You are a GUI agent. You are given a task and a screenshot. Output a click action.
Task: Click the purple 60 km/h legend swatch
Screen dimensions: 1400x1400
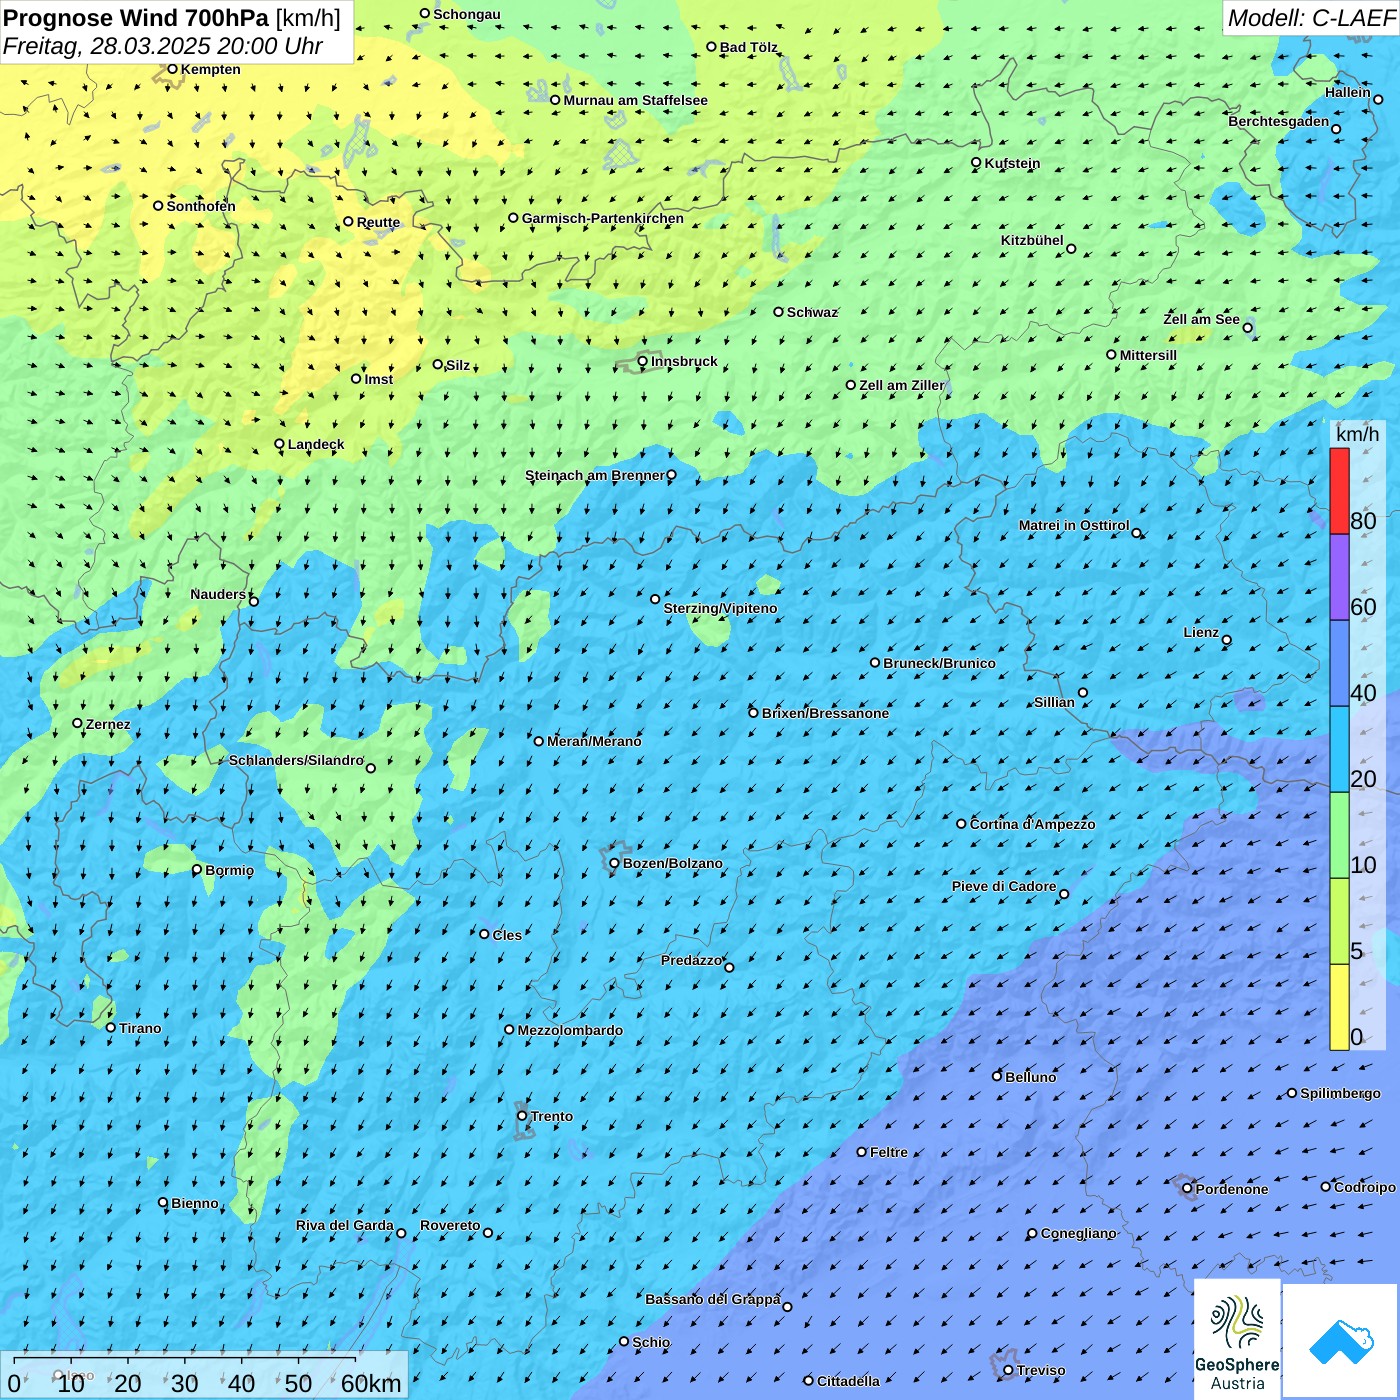tap(1339, 578)
